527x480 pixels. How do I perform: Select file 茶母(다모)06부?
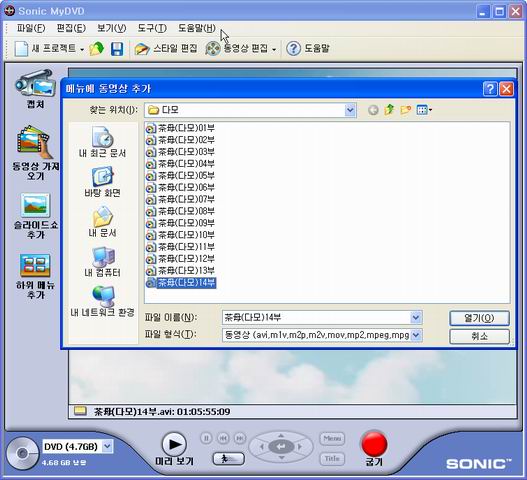click(x=180, y=187)
